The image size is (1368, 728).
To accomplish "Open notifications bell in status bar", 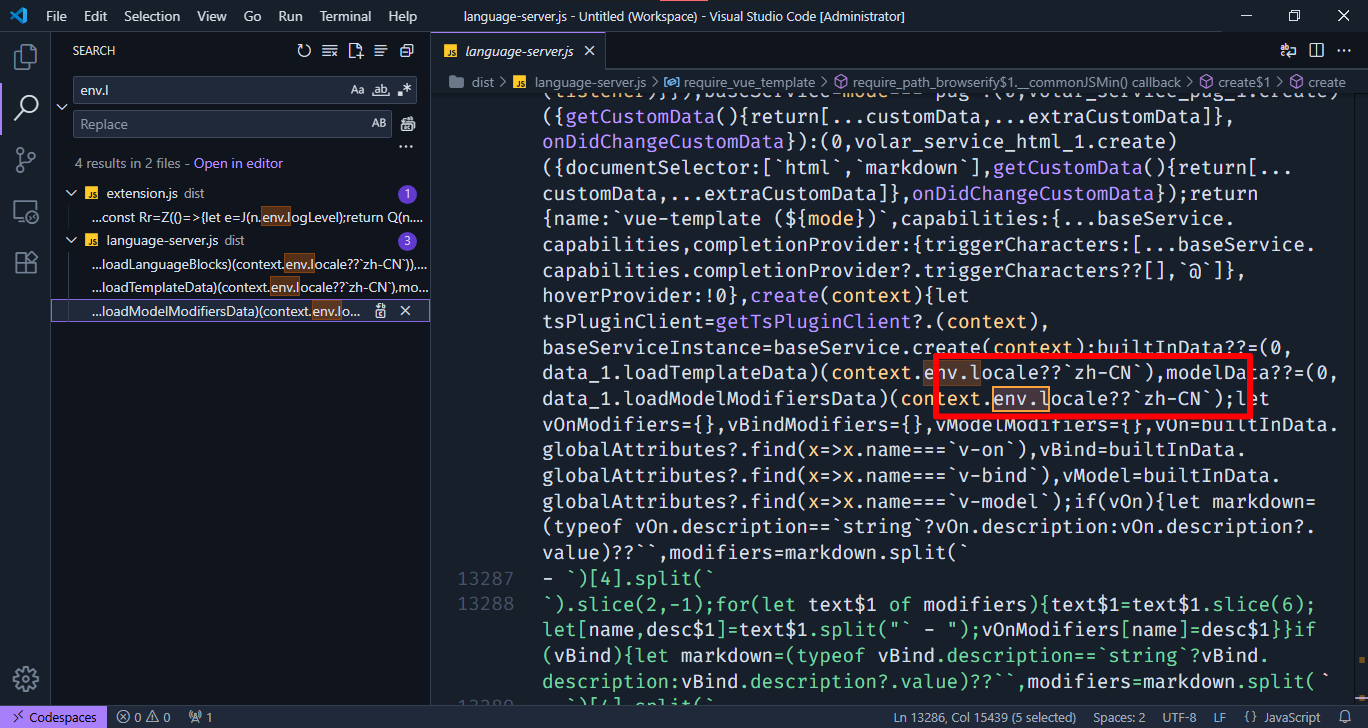I will pos(1347,717).
